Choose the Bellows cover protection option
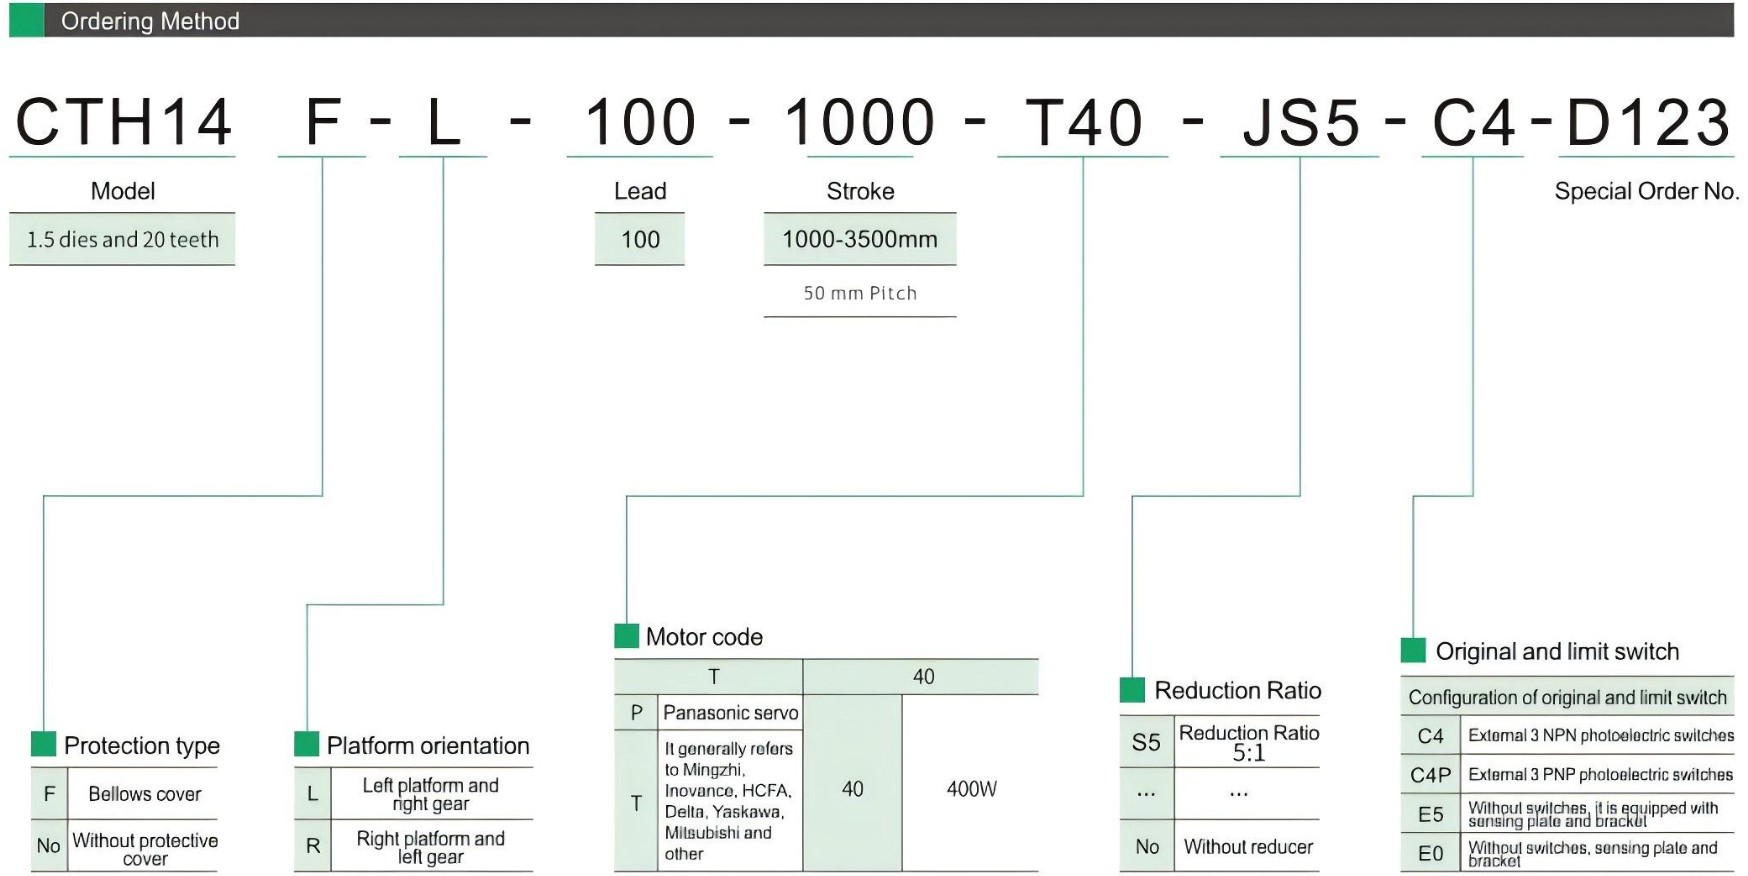 point(144,794)
